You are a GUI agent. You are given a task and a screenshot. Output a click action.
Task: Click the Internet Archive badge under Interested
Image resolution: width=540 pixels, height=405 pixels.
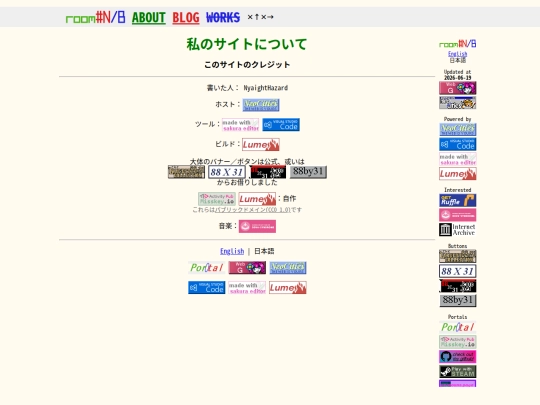click(x=458, y=230)
